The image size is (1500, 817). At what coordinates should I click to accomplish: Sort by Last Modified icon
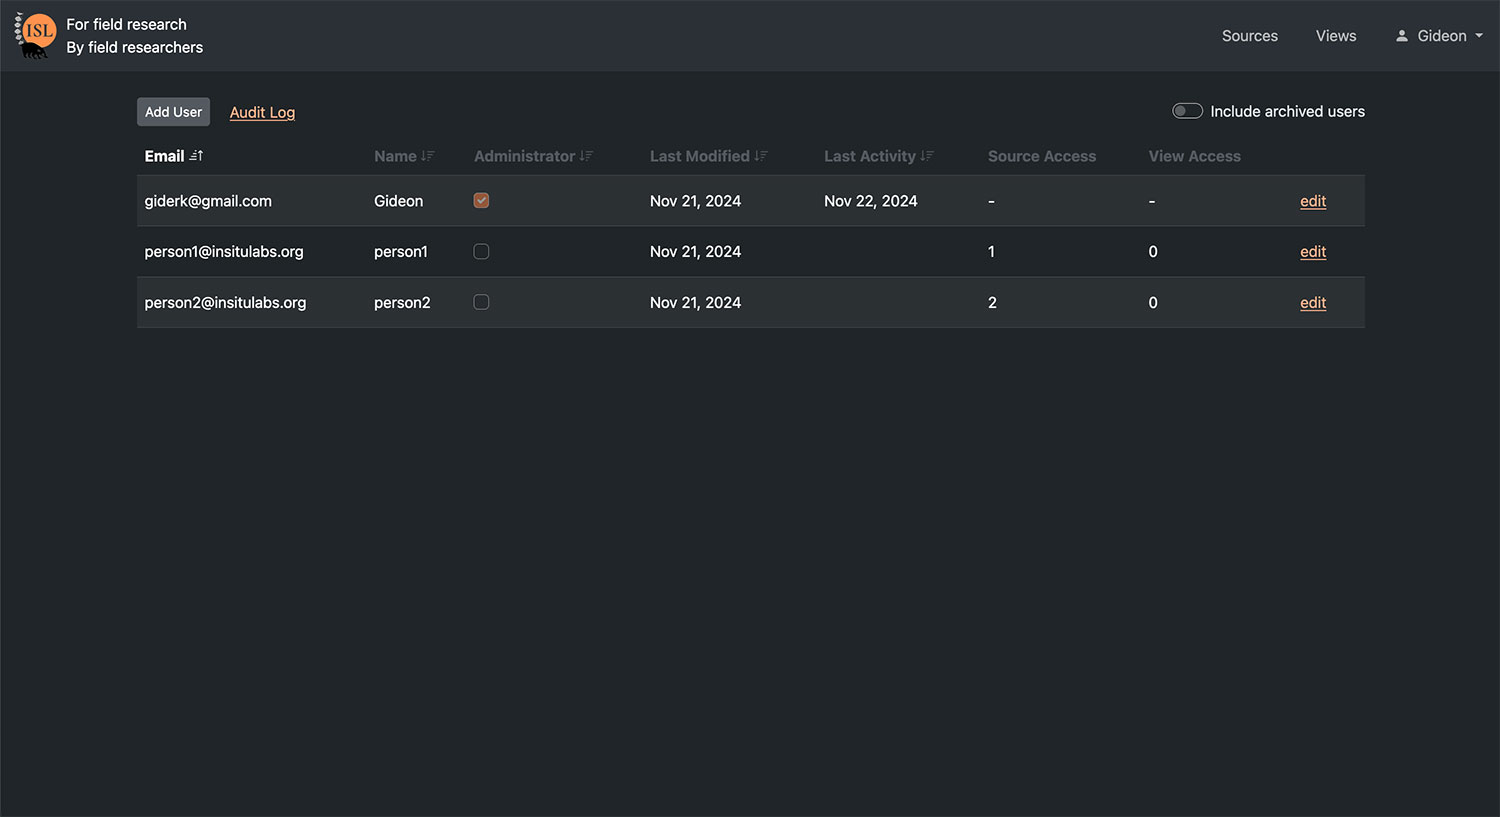coord(761,156)
